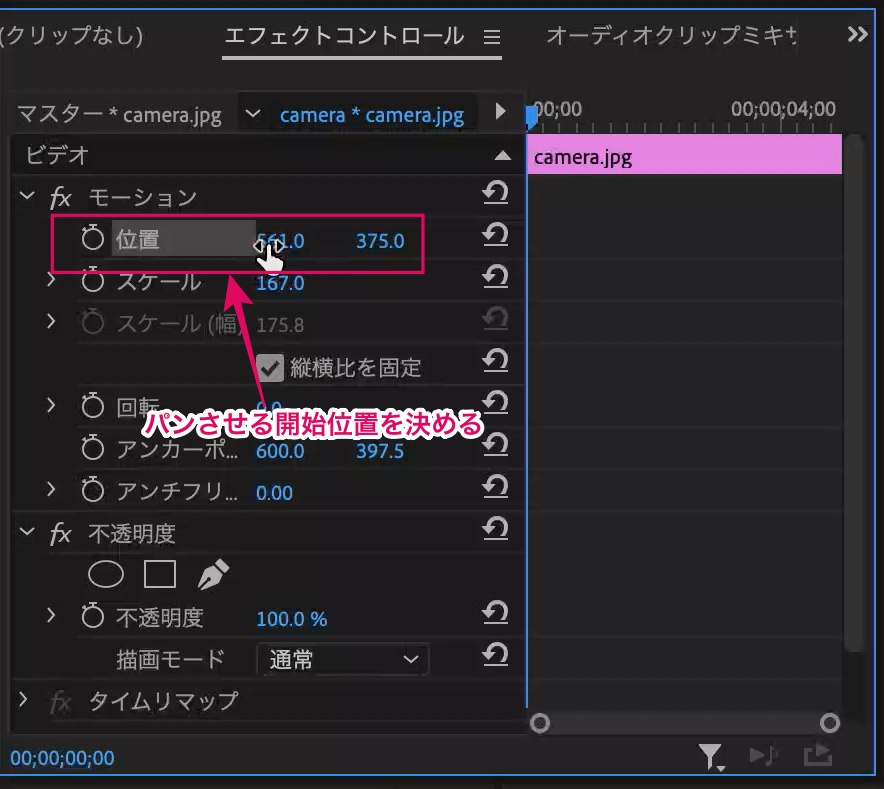
Task: Collapse the モーション effect group
Action: point(26,196)
